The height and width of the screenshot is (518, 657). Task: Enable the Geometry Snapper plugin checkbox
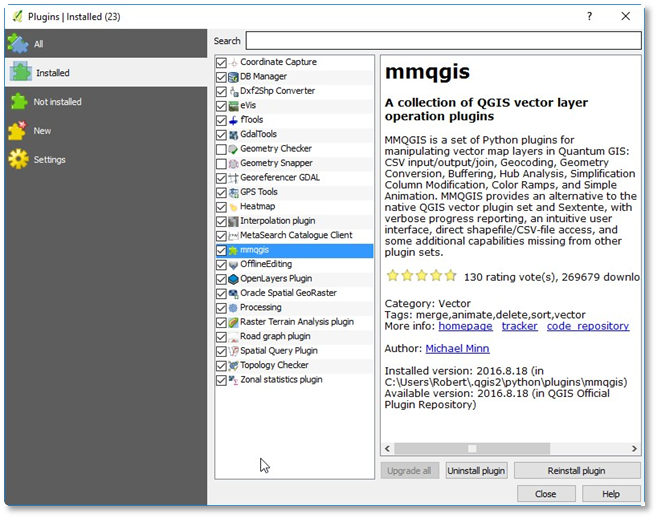[x=221, y=163]
